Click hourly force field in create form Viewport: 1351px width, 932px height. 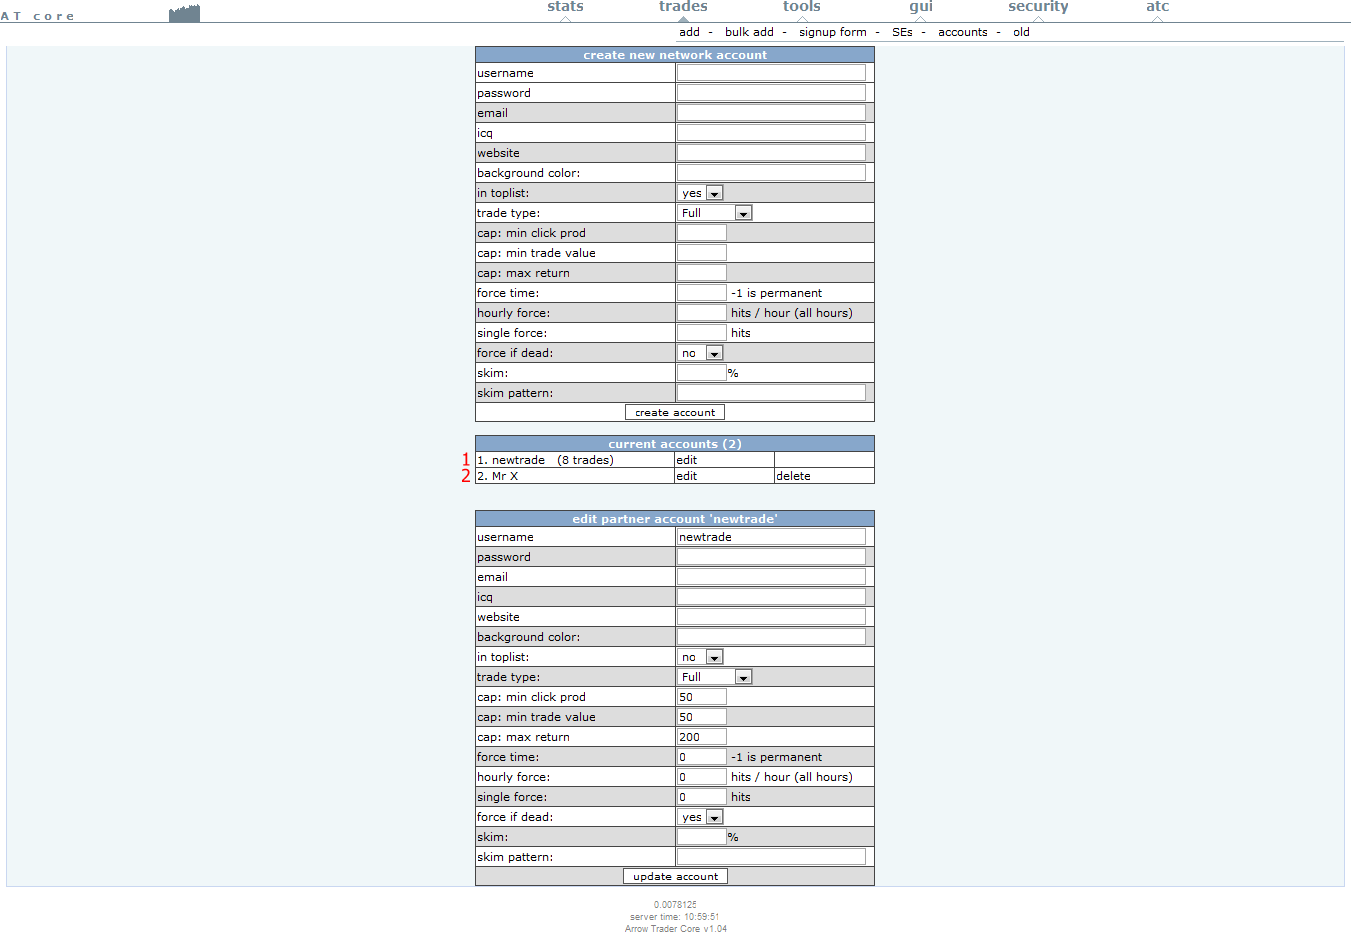(702, 313)
